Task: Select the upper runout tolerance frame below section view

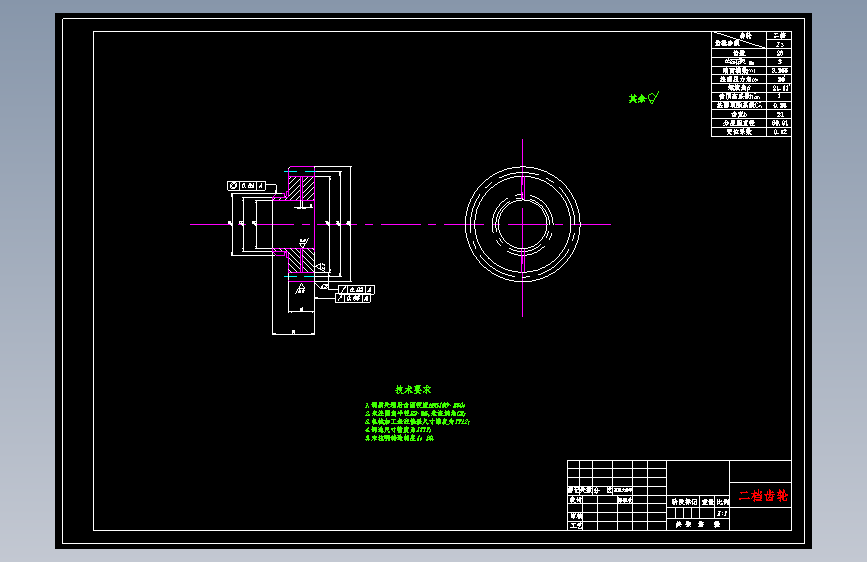Action: 356,289
